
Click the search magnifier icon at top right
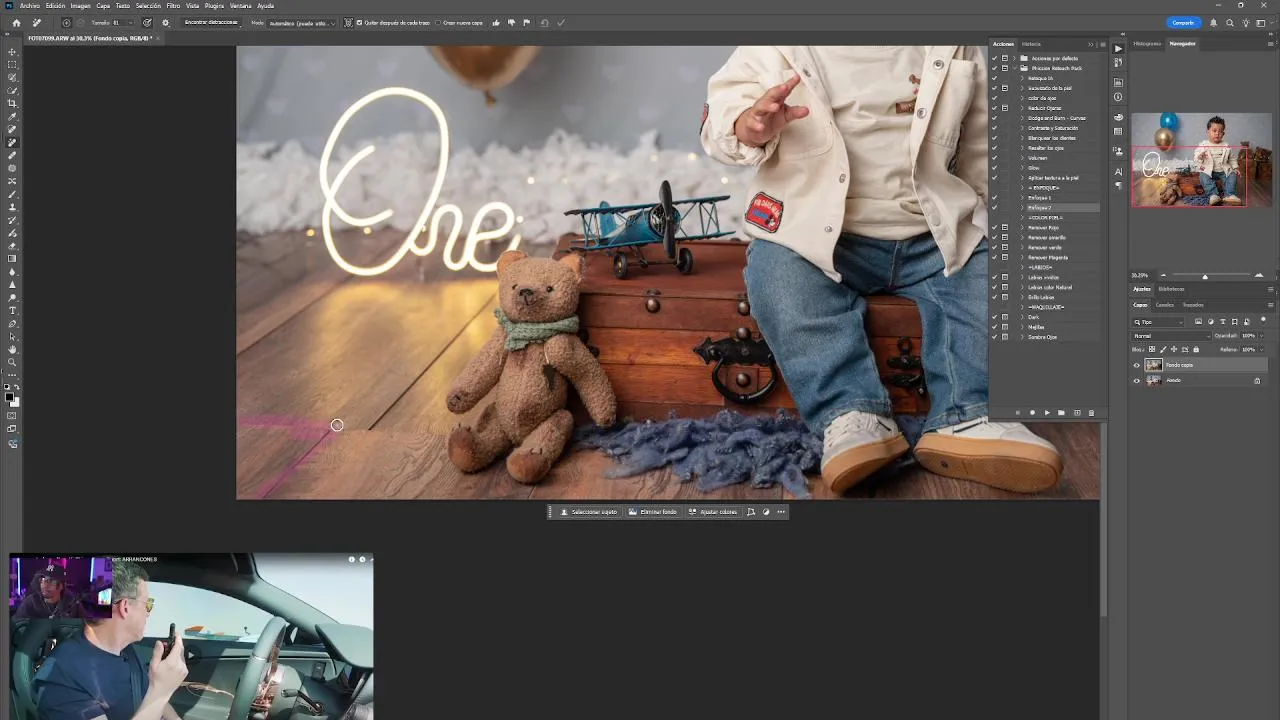coord(1229,22)
